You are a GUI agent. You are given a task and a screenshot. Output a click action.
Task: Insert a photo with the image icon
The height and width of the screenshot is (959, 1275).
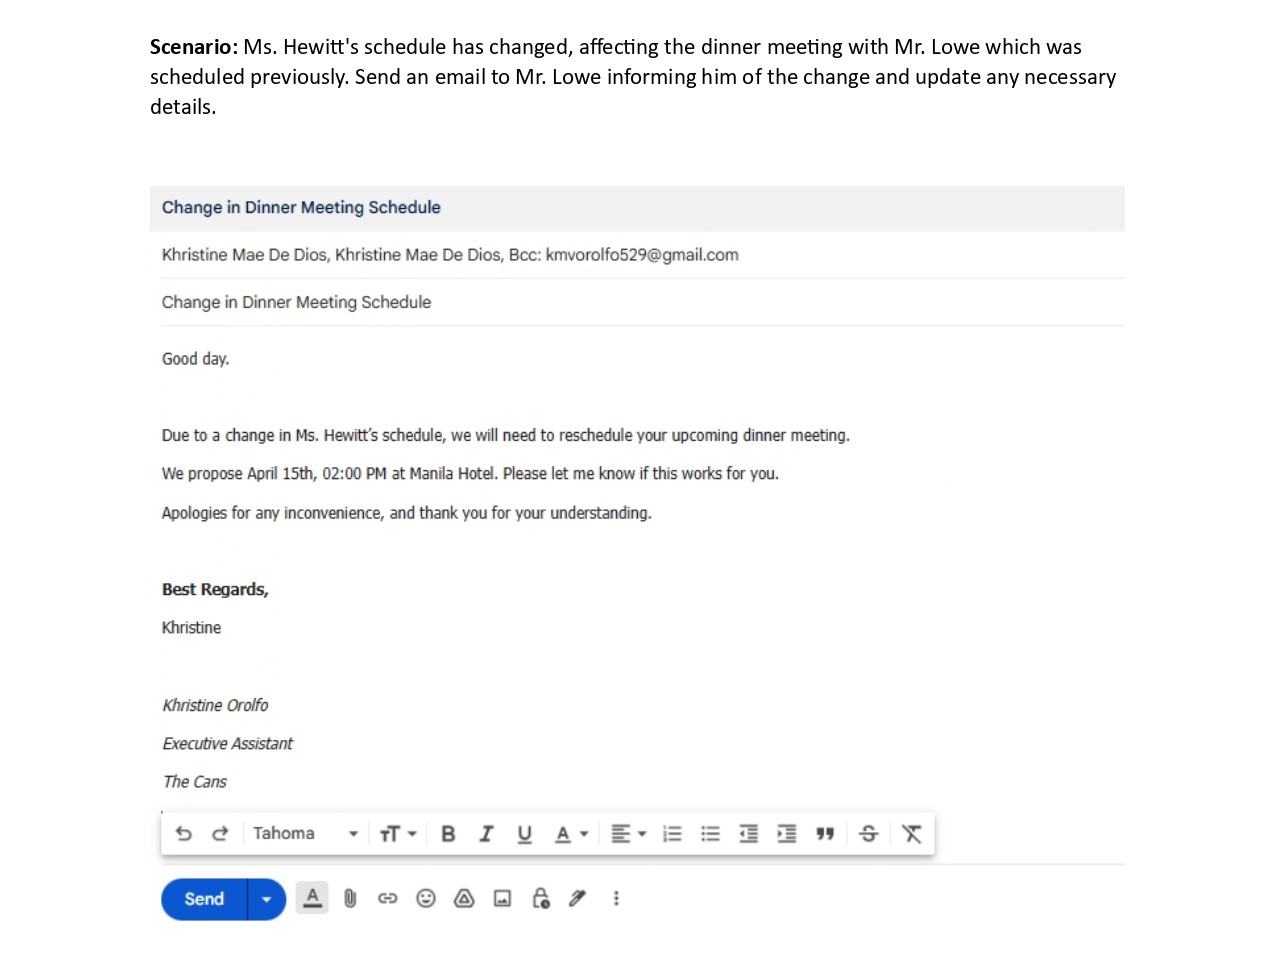(x=502, y=899)
